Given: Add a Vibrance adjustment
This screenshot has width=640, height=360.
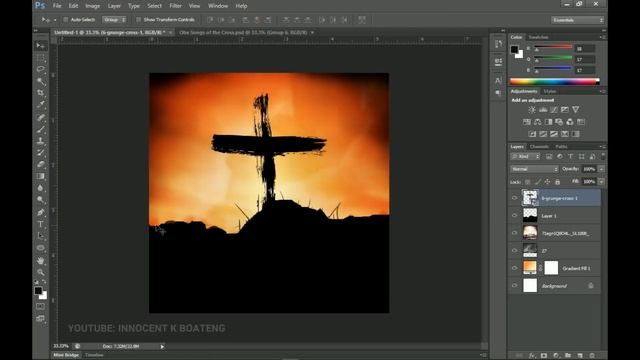Looking at the screenshot, I should click(576, 110).
